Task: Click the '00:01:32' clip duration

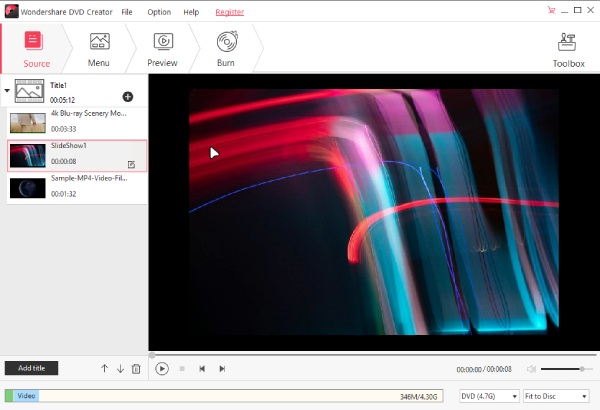Action: 64,194
